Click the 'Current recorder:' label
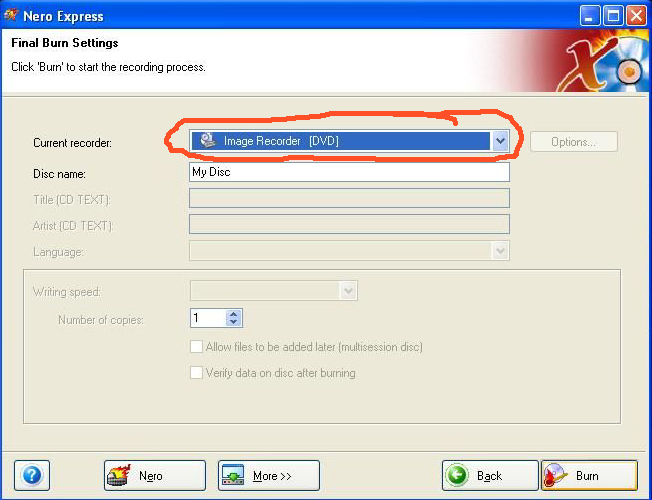The height and width of the screenshot is (500, 652). [72, 143]
